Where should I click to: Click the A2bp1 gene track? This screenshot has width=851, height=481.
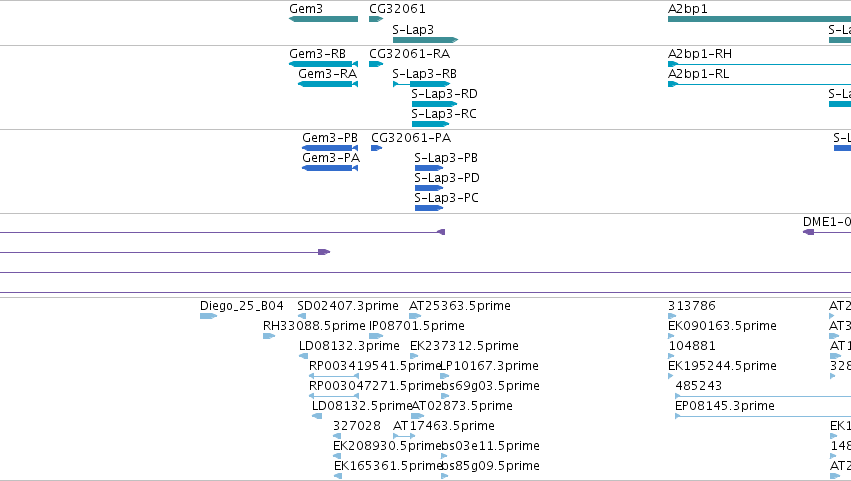(x=759, y=19)
